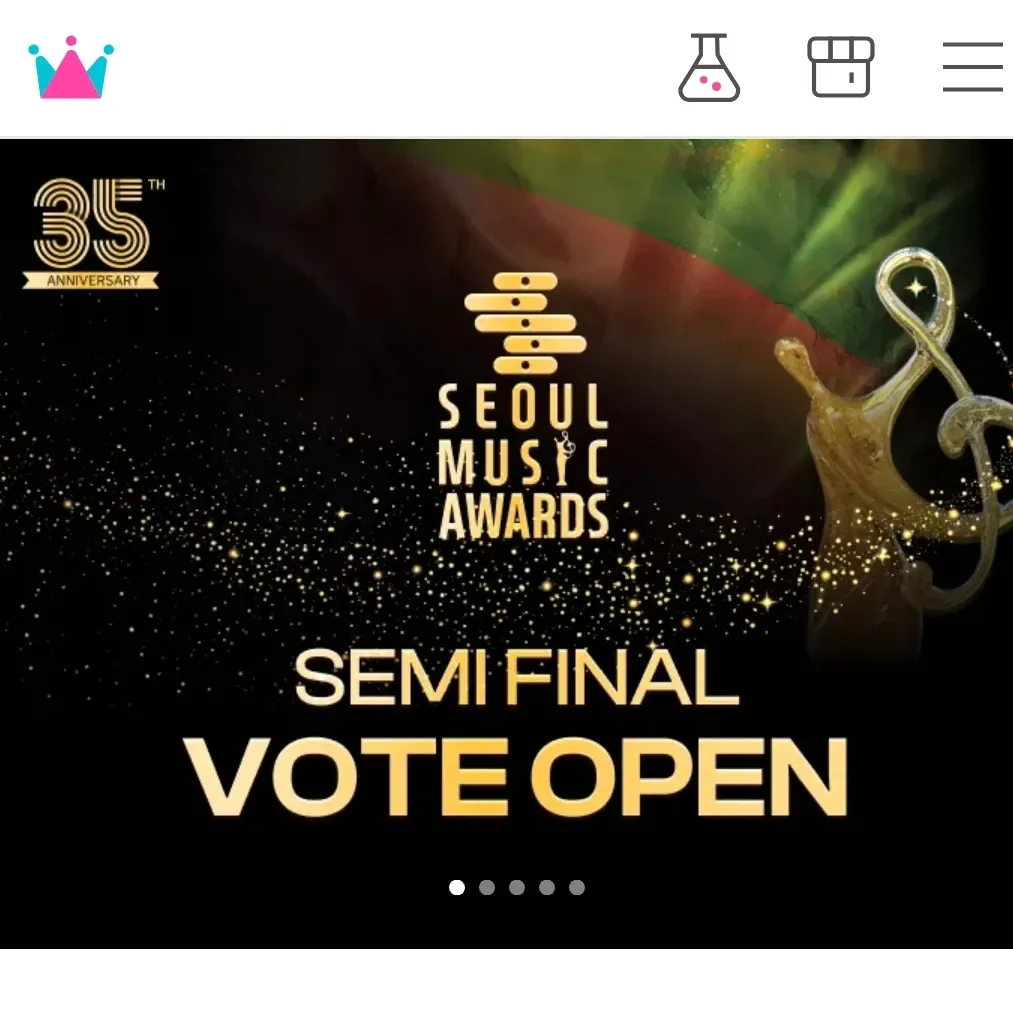
Task: Click the SEOUL text in logo
Action: pyautogui.click(x=523, y=407)
